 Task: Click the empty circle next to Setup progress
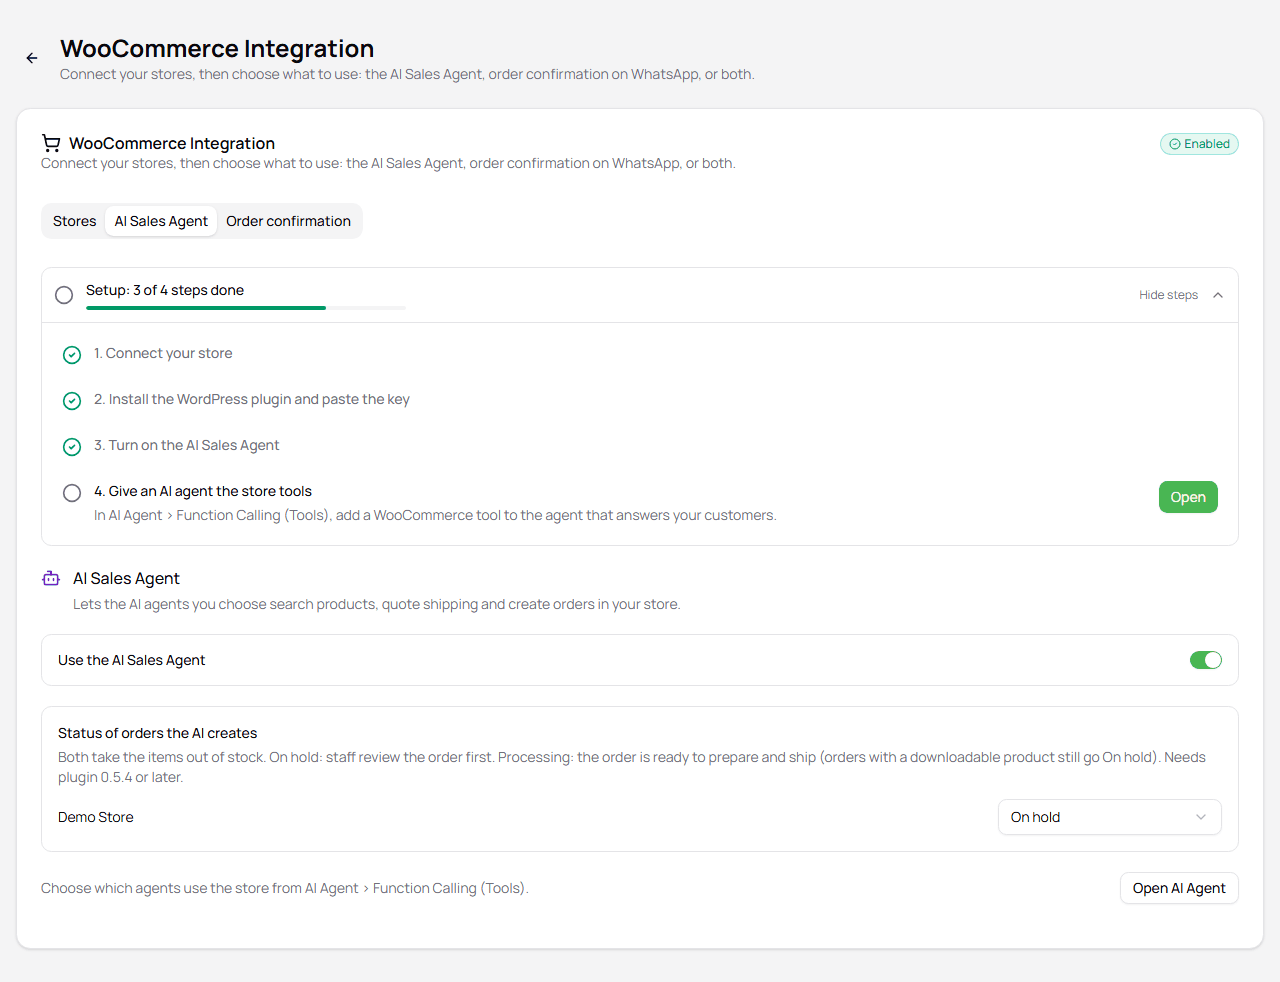[64, 295]
